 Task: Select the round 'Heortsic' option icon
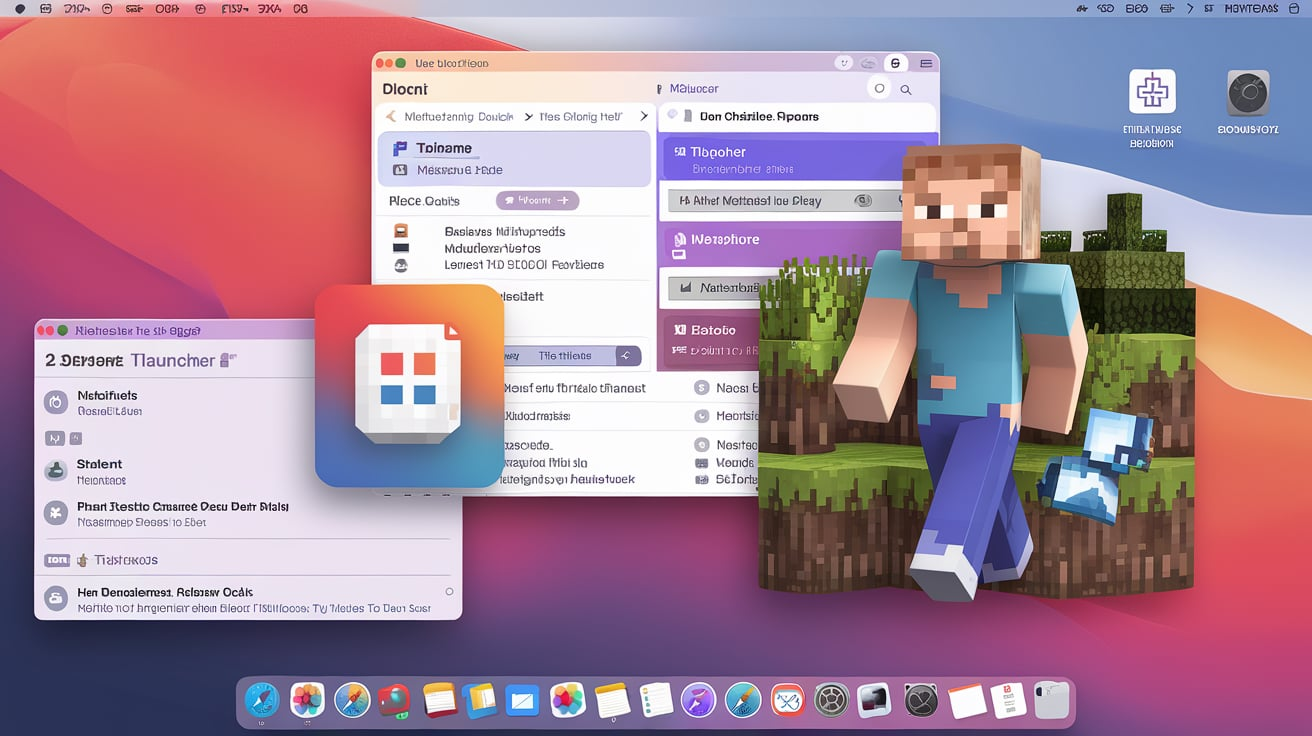(701, 416)
